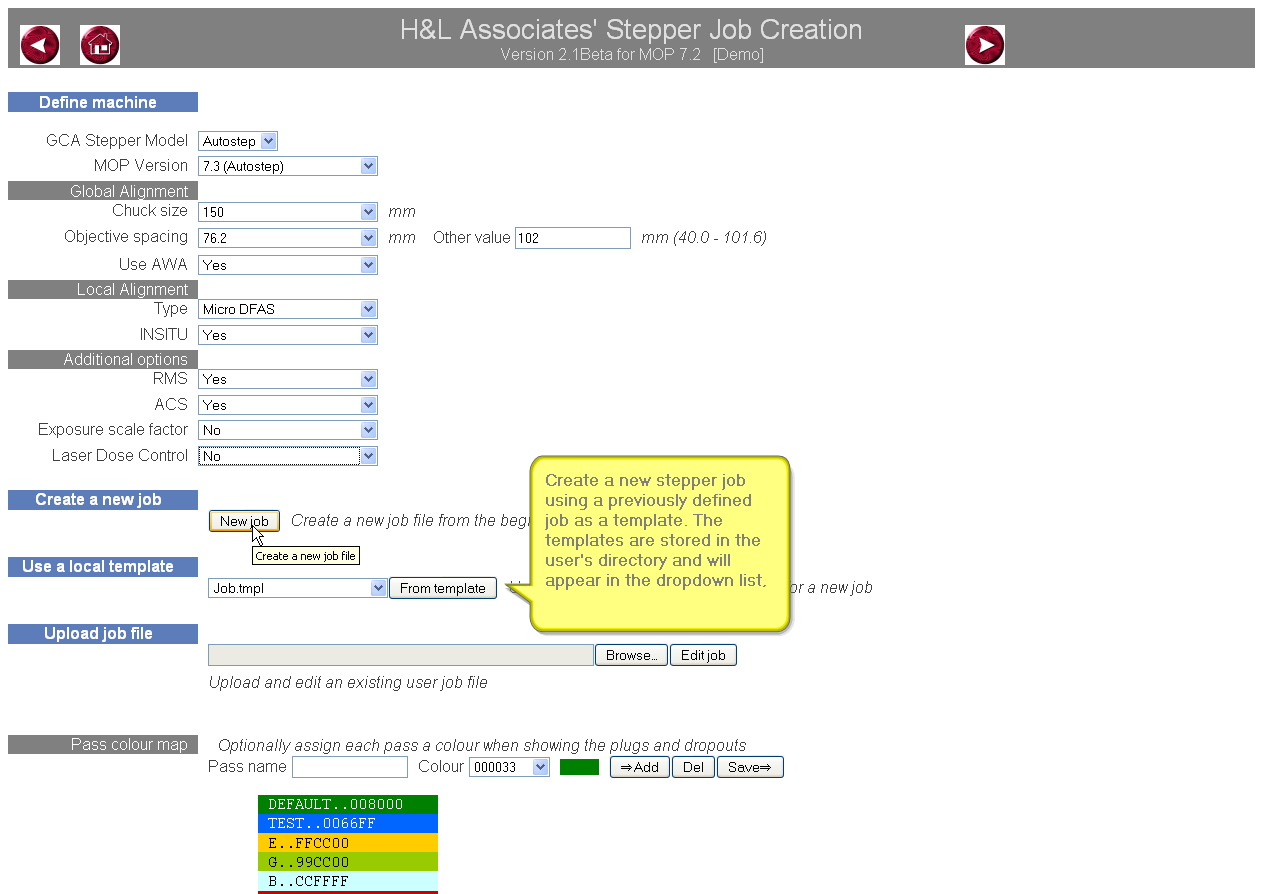This screenshot has height=894, width=1263.
Task: Click the Browse button
Action: click(631, 655)
